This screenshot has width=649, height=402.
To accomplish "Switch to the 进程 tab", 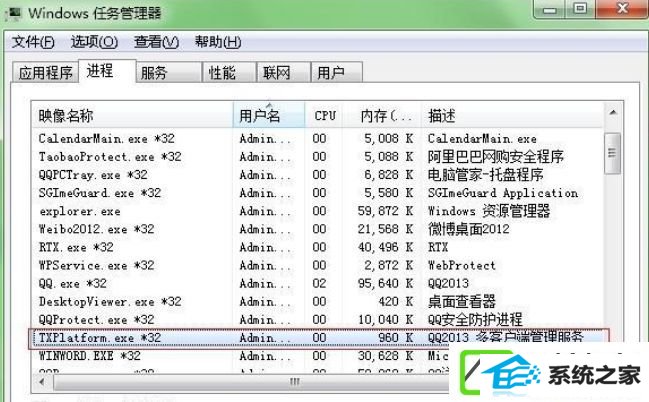I will [x=107, y=71].
